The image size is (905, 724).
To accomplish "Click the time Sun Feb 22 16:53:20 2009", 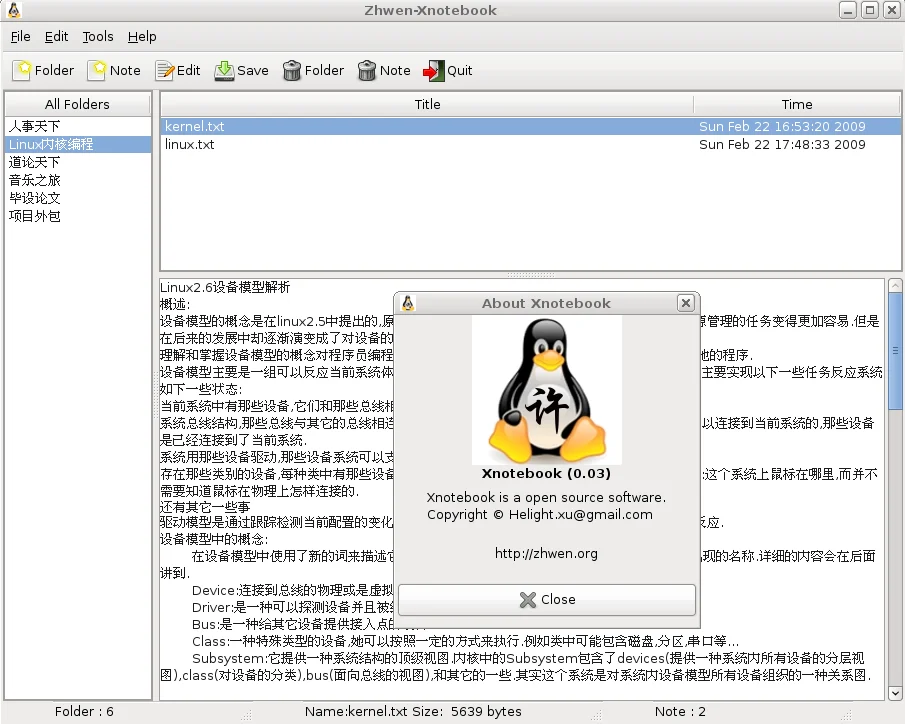I will pos(782,126).
